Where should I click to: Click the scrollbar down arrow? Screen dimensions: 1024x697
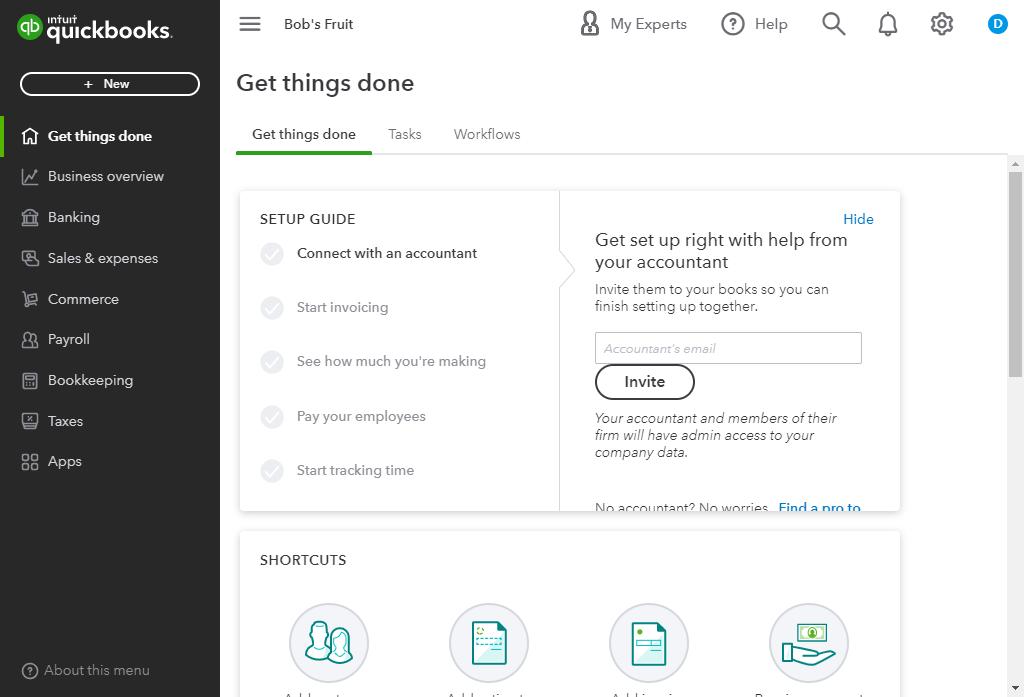1015,688
